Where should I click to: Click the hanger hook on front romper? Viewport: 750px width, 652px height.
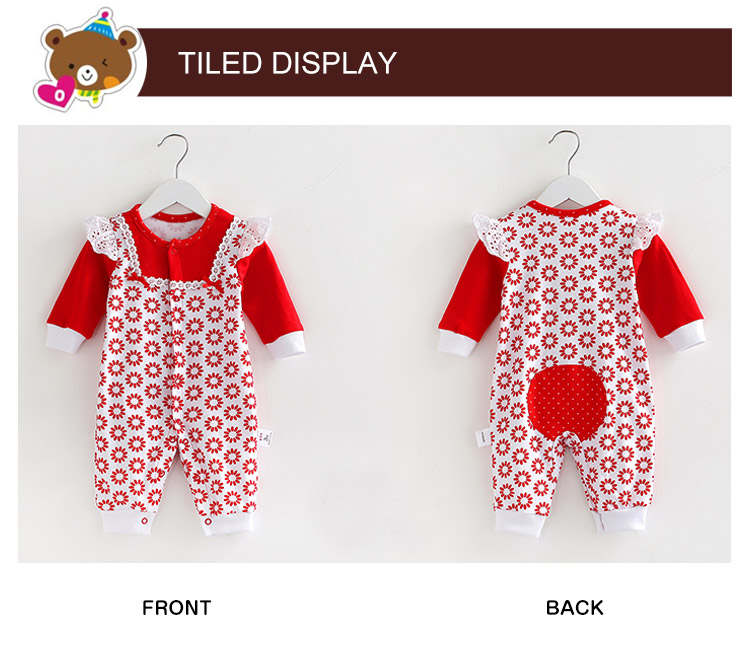pos(175,153)
